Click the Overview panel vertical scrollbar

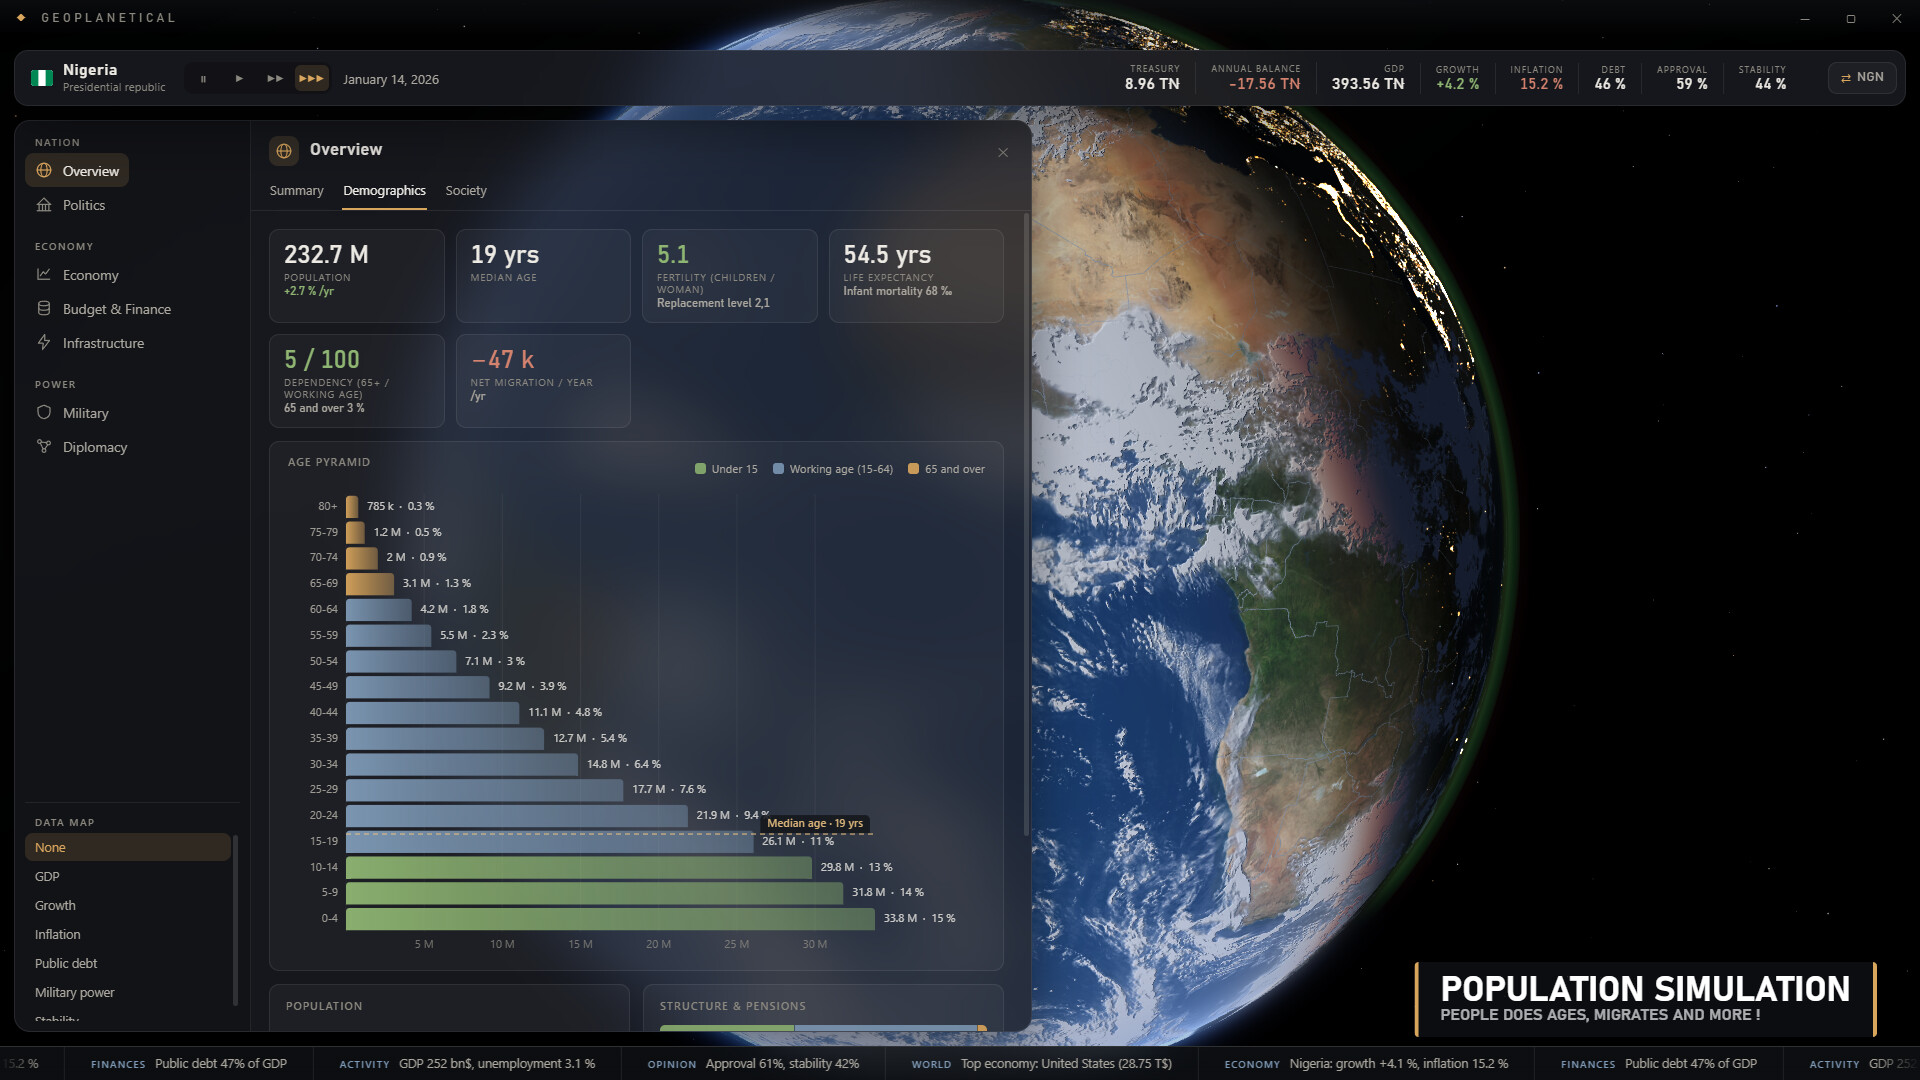click(1026, 524)
